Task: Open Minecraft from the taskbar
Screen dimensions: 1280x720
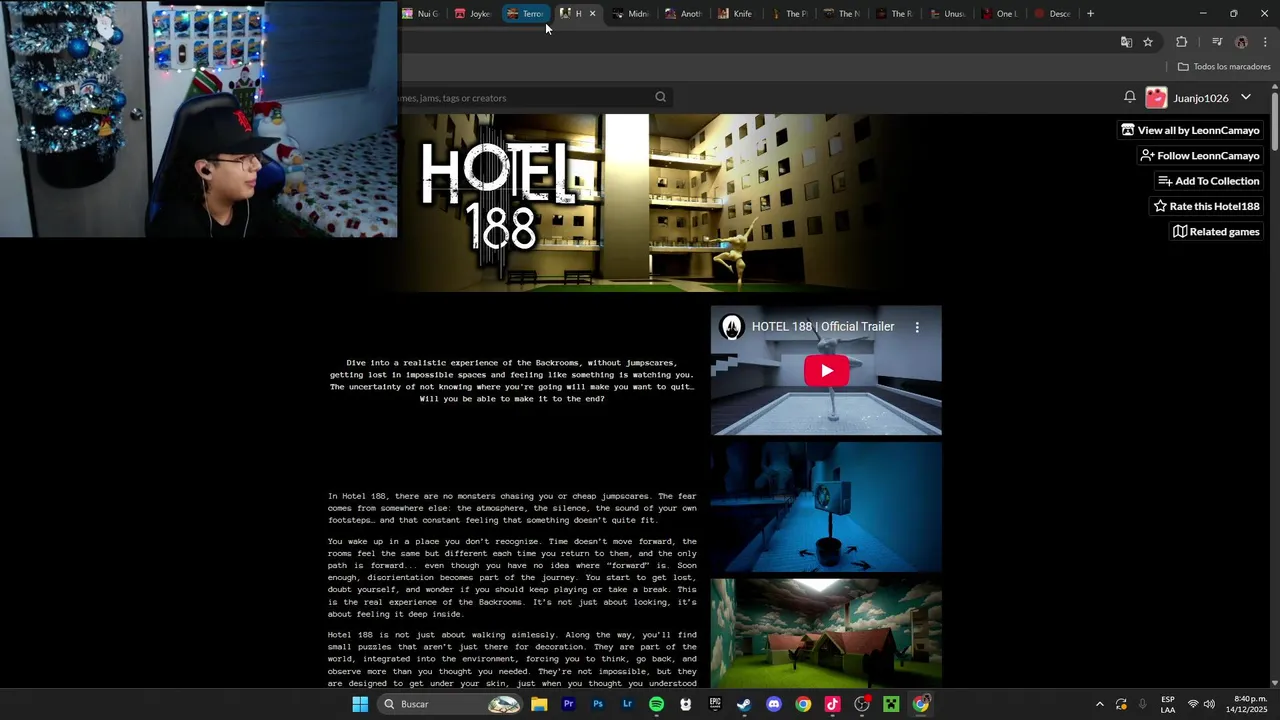Action: click(x=891, y=704)
